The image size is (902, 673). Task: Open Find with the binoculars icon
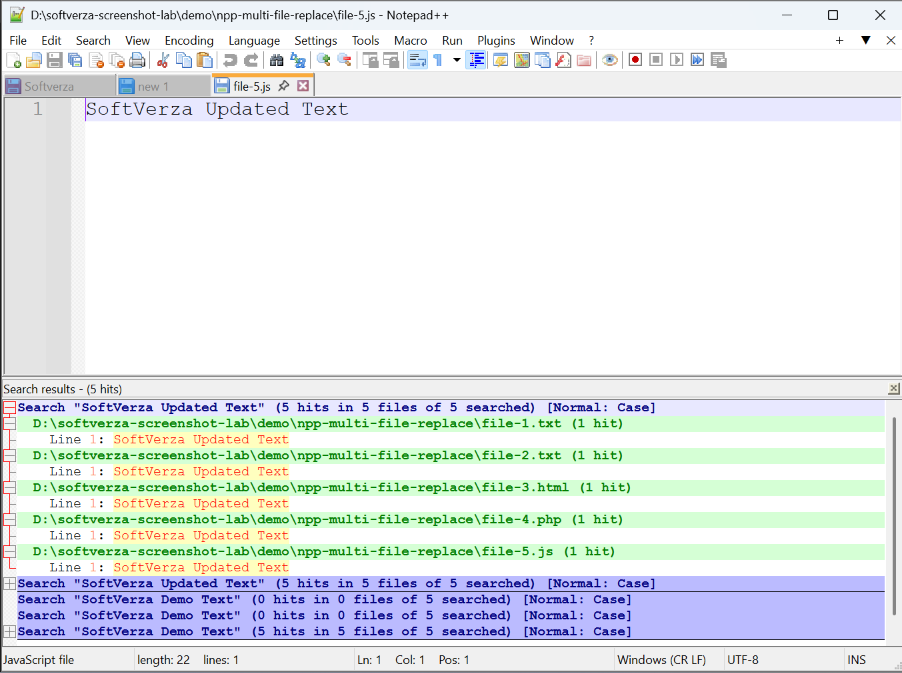tap(277, 60)
